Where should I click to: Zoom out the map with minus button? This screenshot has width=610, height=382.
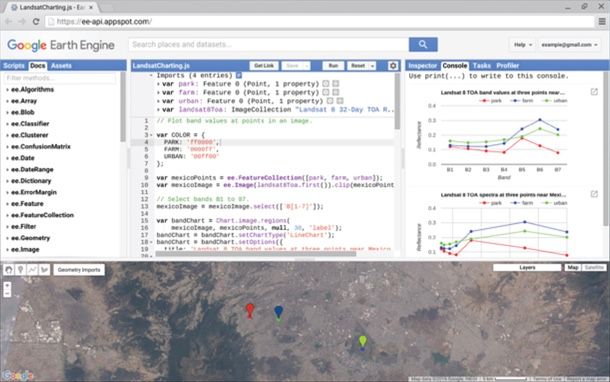[x=7, y=294]
